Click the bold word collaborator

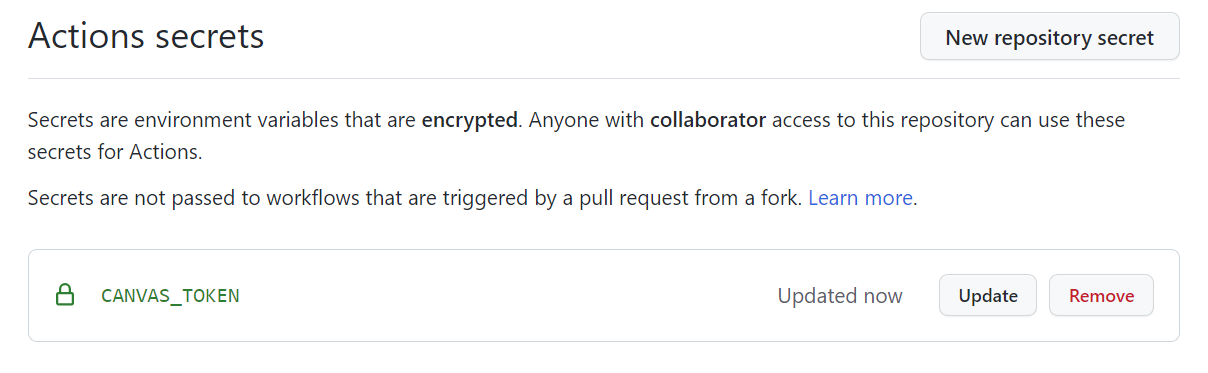point(708,121)
